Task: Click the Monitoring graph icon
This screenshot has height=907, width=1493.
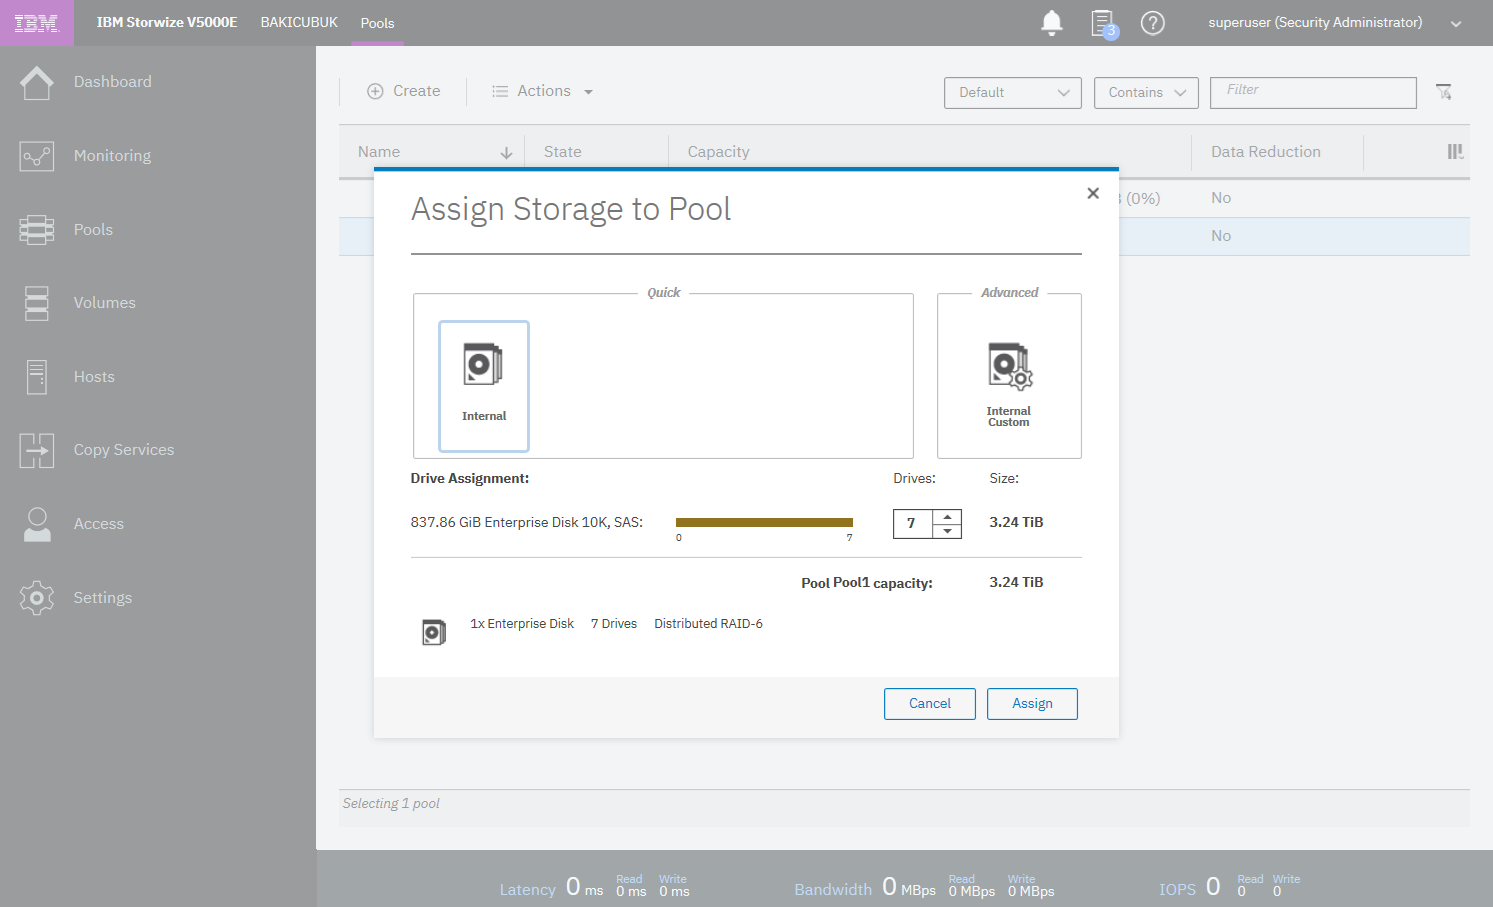Action: point(37,156)
